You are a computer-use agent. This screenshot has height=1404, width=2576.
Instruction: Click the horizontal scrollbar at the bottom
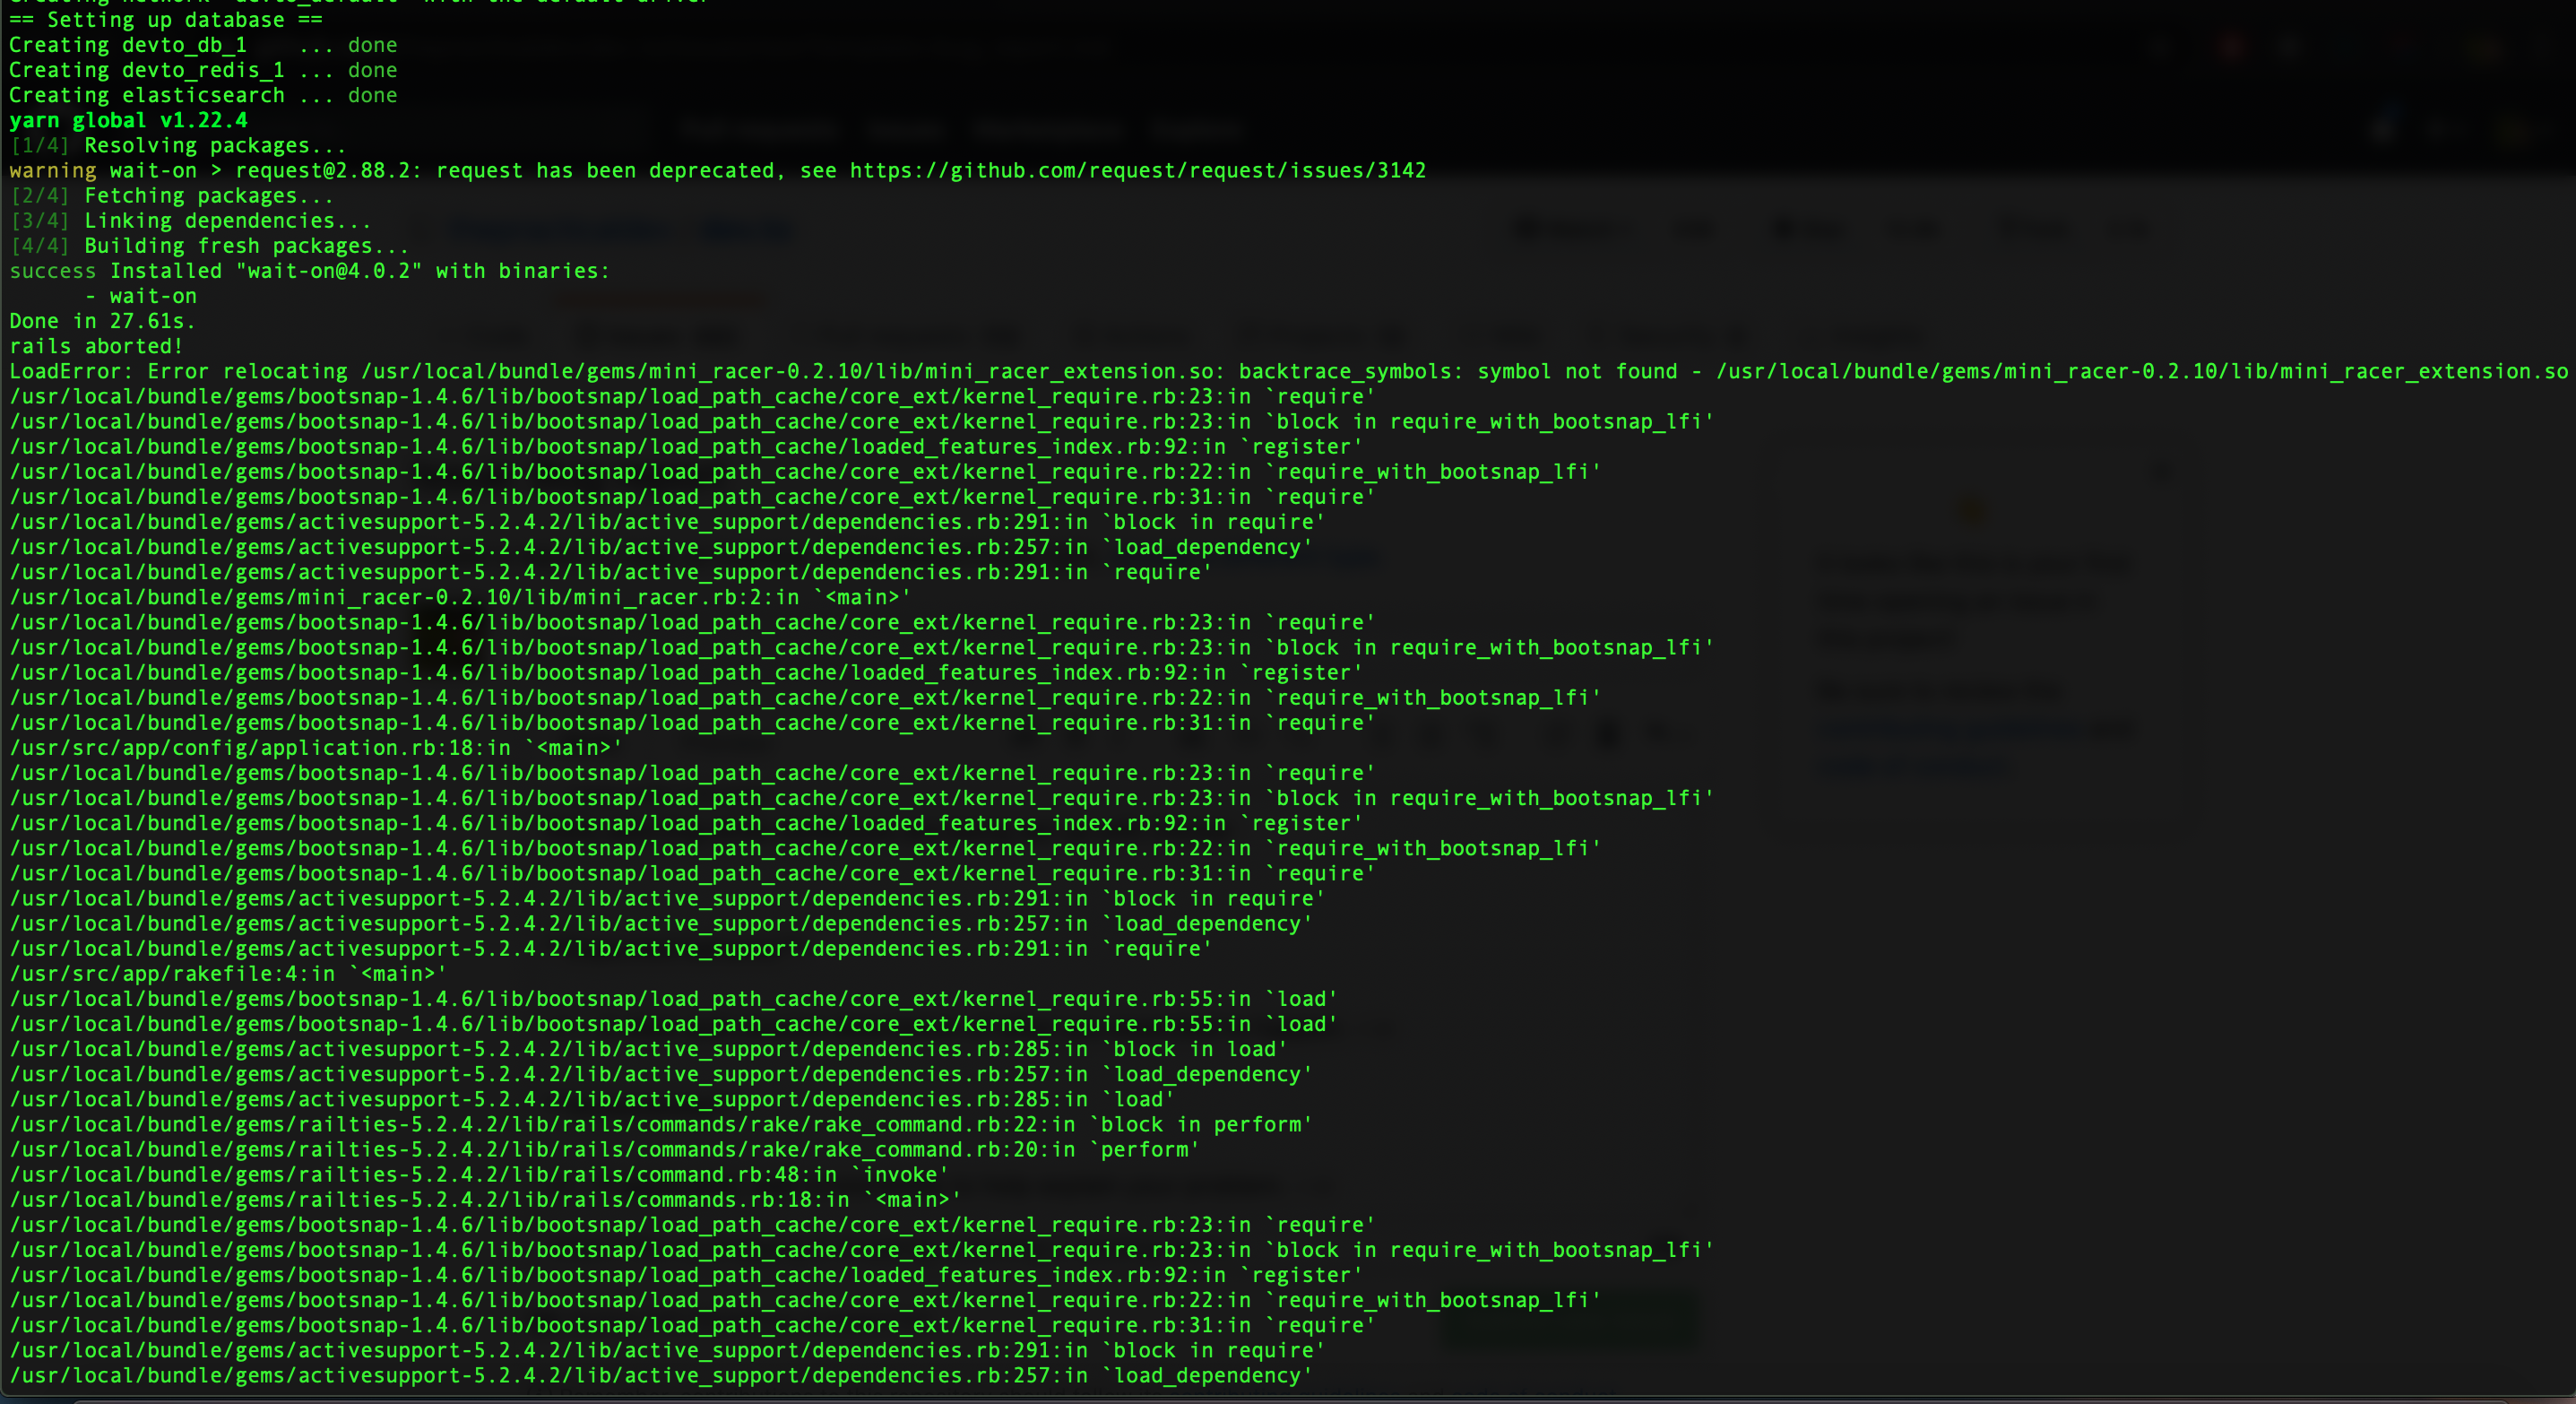[1288, 1398]
